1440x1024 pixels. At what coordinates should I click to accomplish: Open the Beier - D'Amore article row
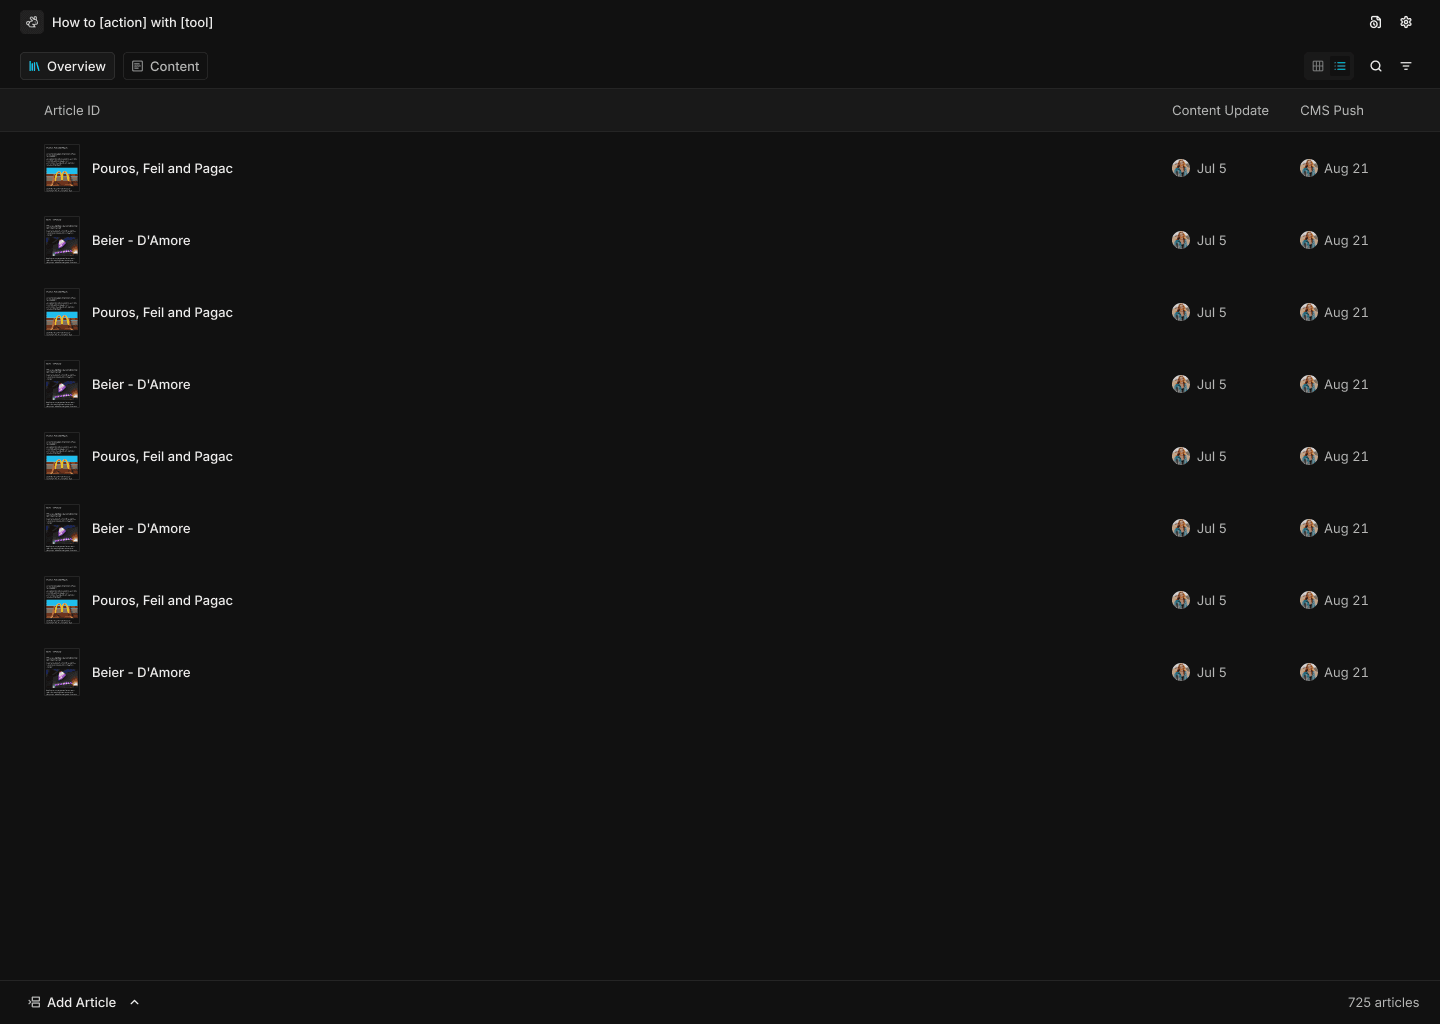tap(141, 240)
